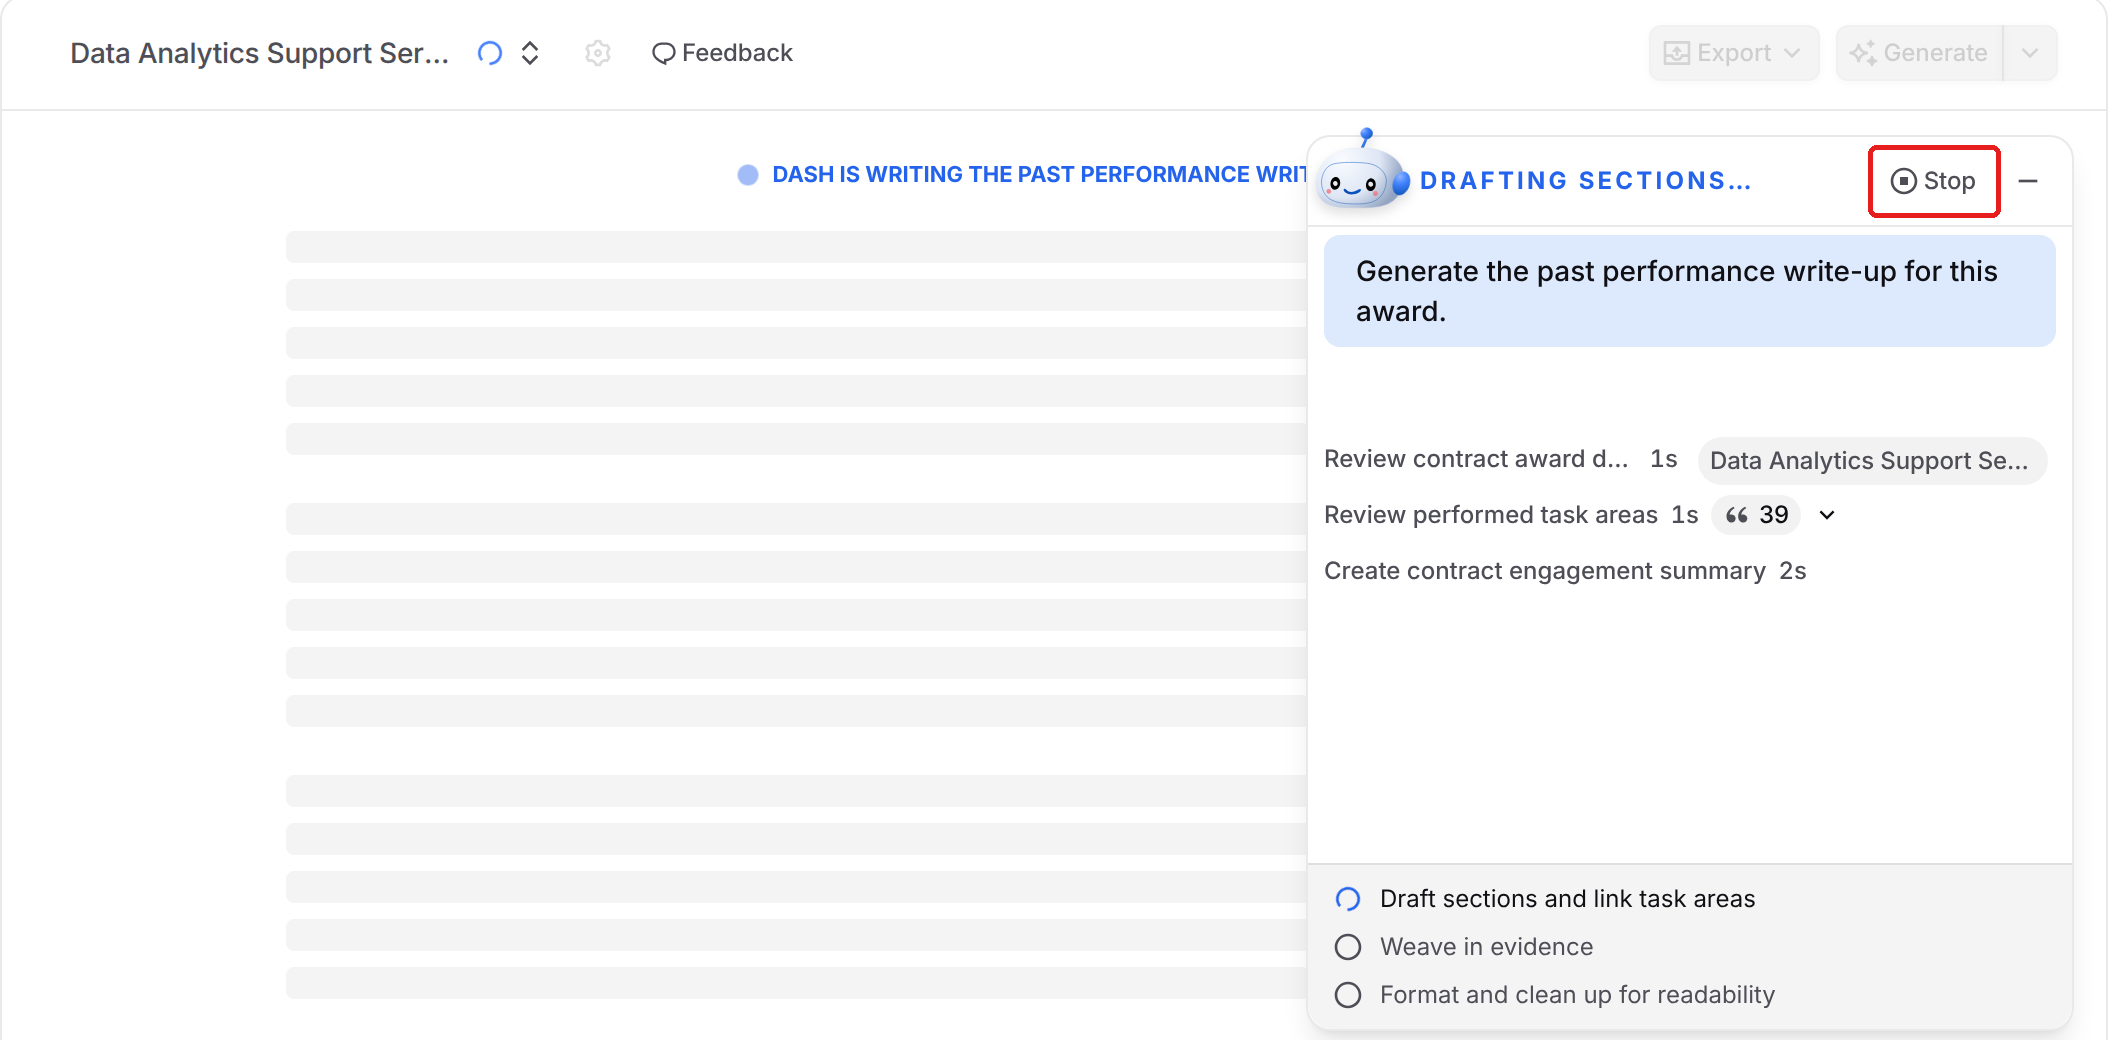This screenshot has height=1040, width=2108.
Task: Click the Generate button
Action: (1919, 53)
